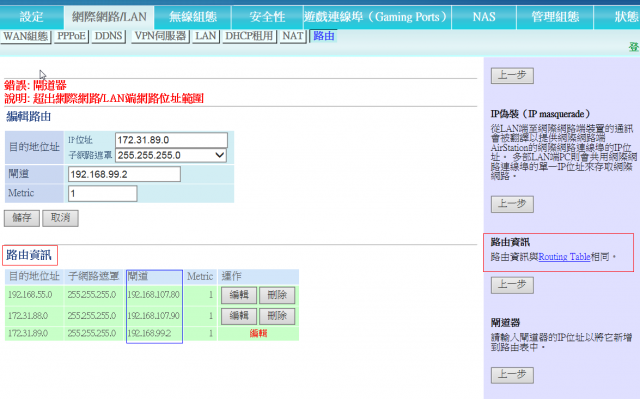Edit the 192.168.55.0 route row
The image size is (640, 399).
point(239,295)
